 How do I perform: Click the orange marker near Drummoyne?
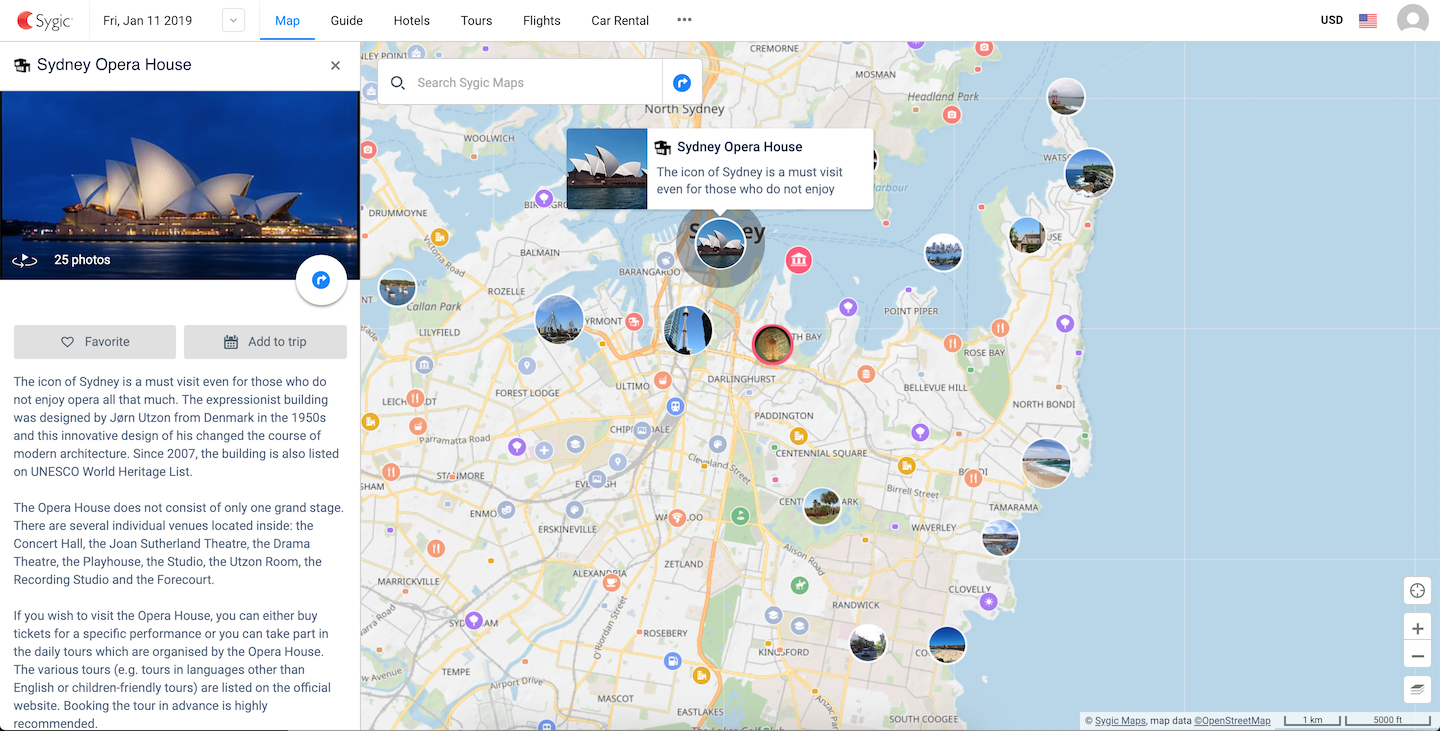click(438, 238)
